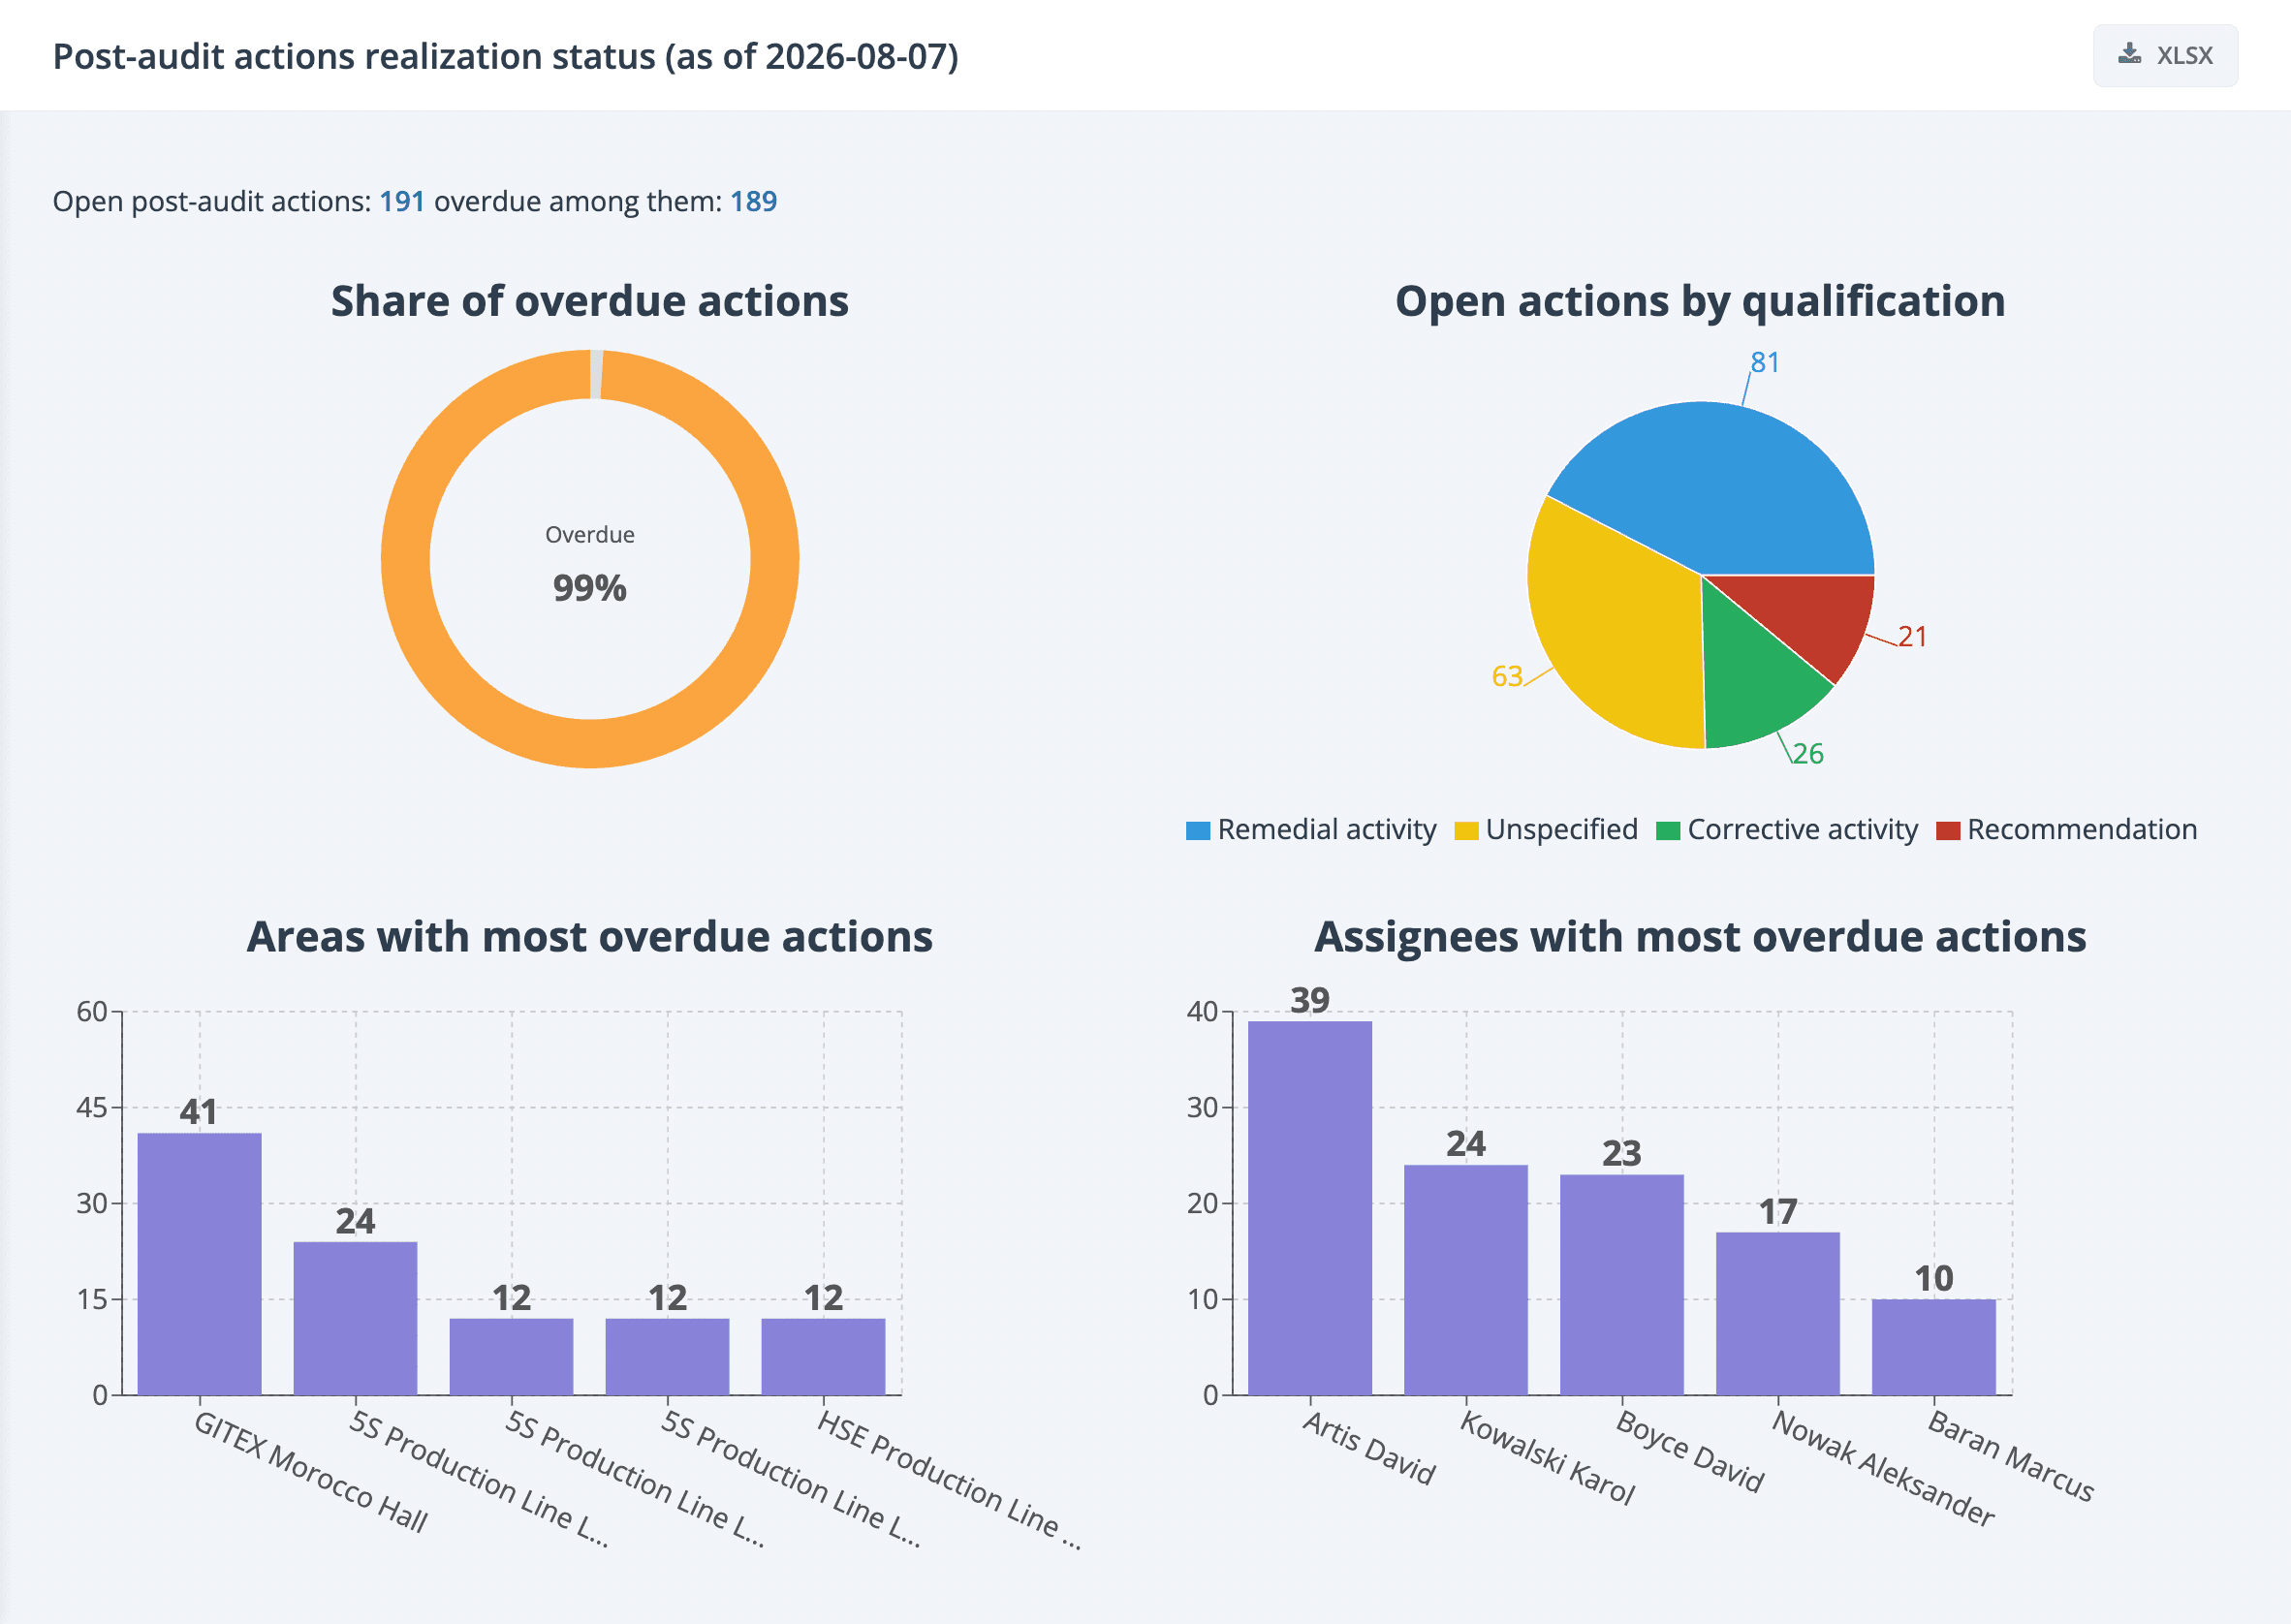Click the Assignees with most overdue actions heading
This screenshot has width=2291, height=1624.
(1700, 937)
